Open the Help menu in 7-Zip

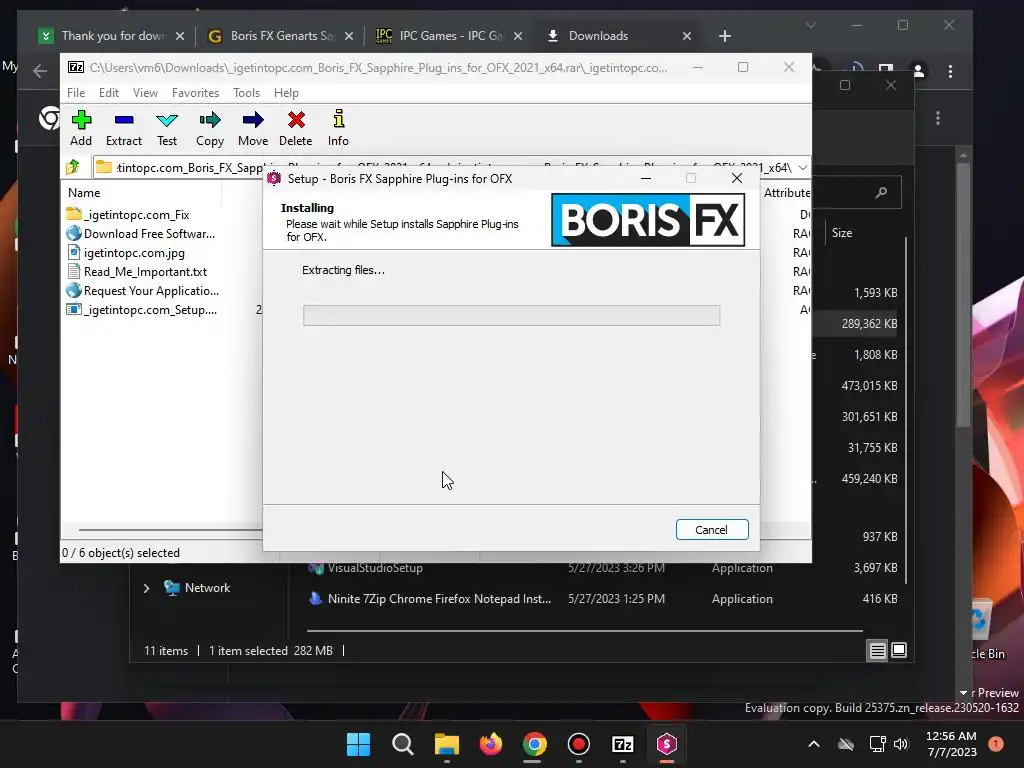point(286,93)
